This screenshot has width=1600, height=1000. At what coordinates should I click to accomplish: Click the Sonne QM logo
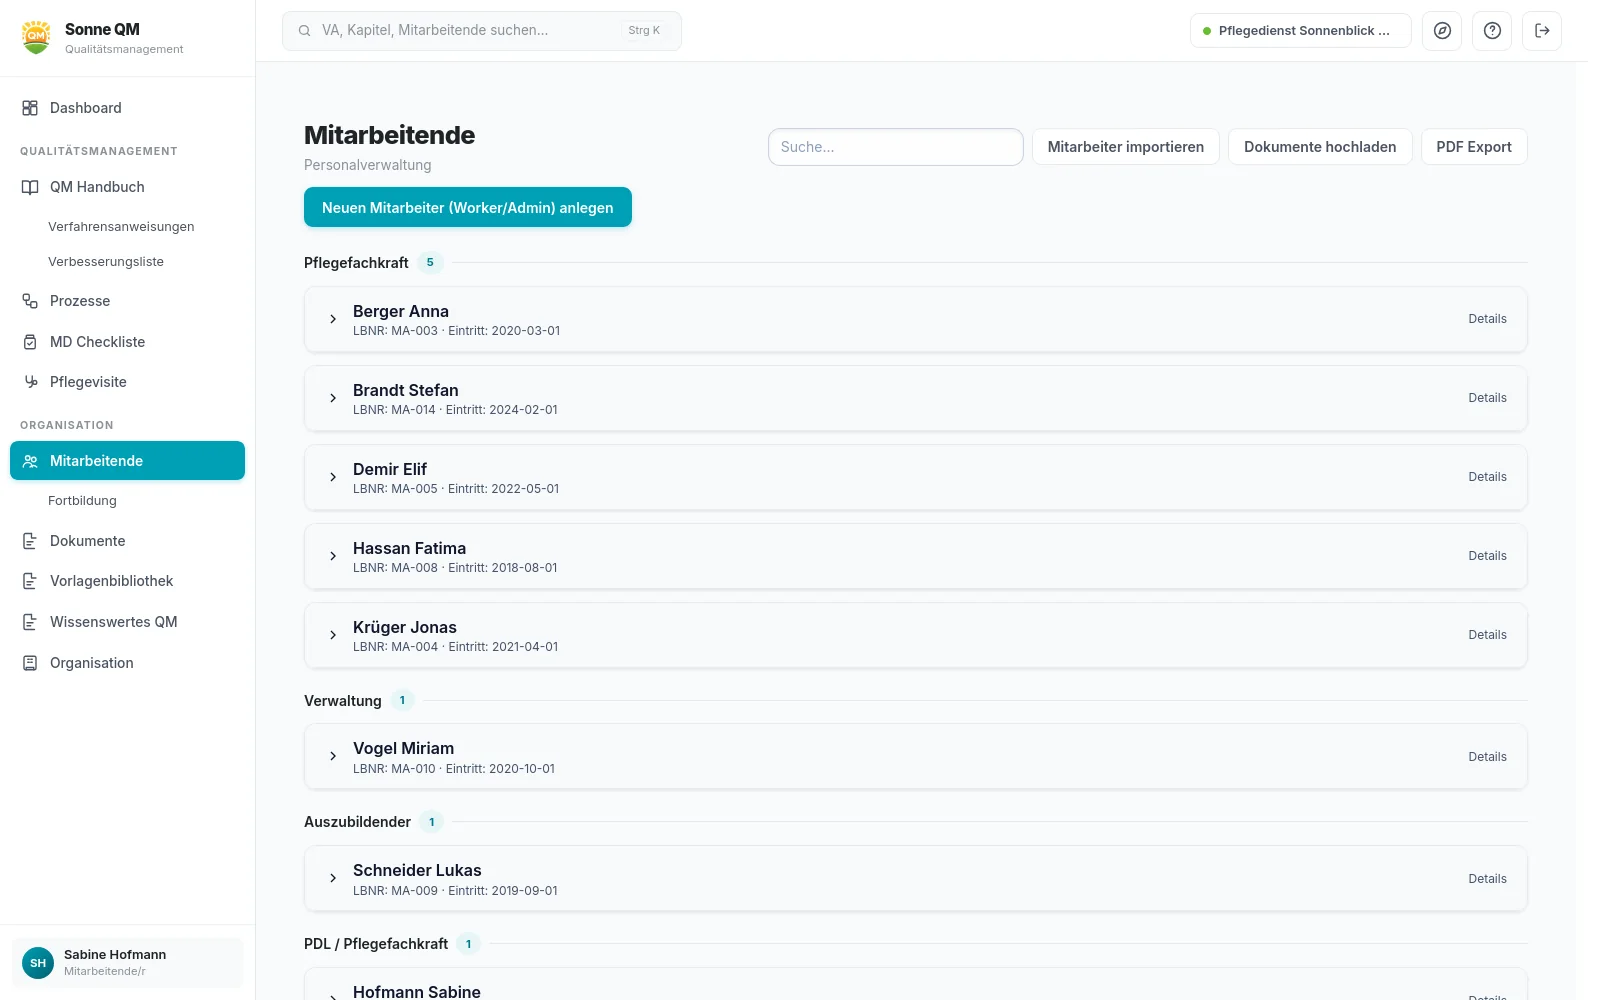coord(36,37)
